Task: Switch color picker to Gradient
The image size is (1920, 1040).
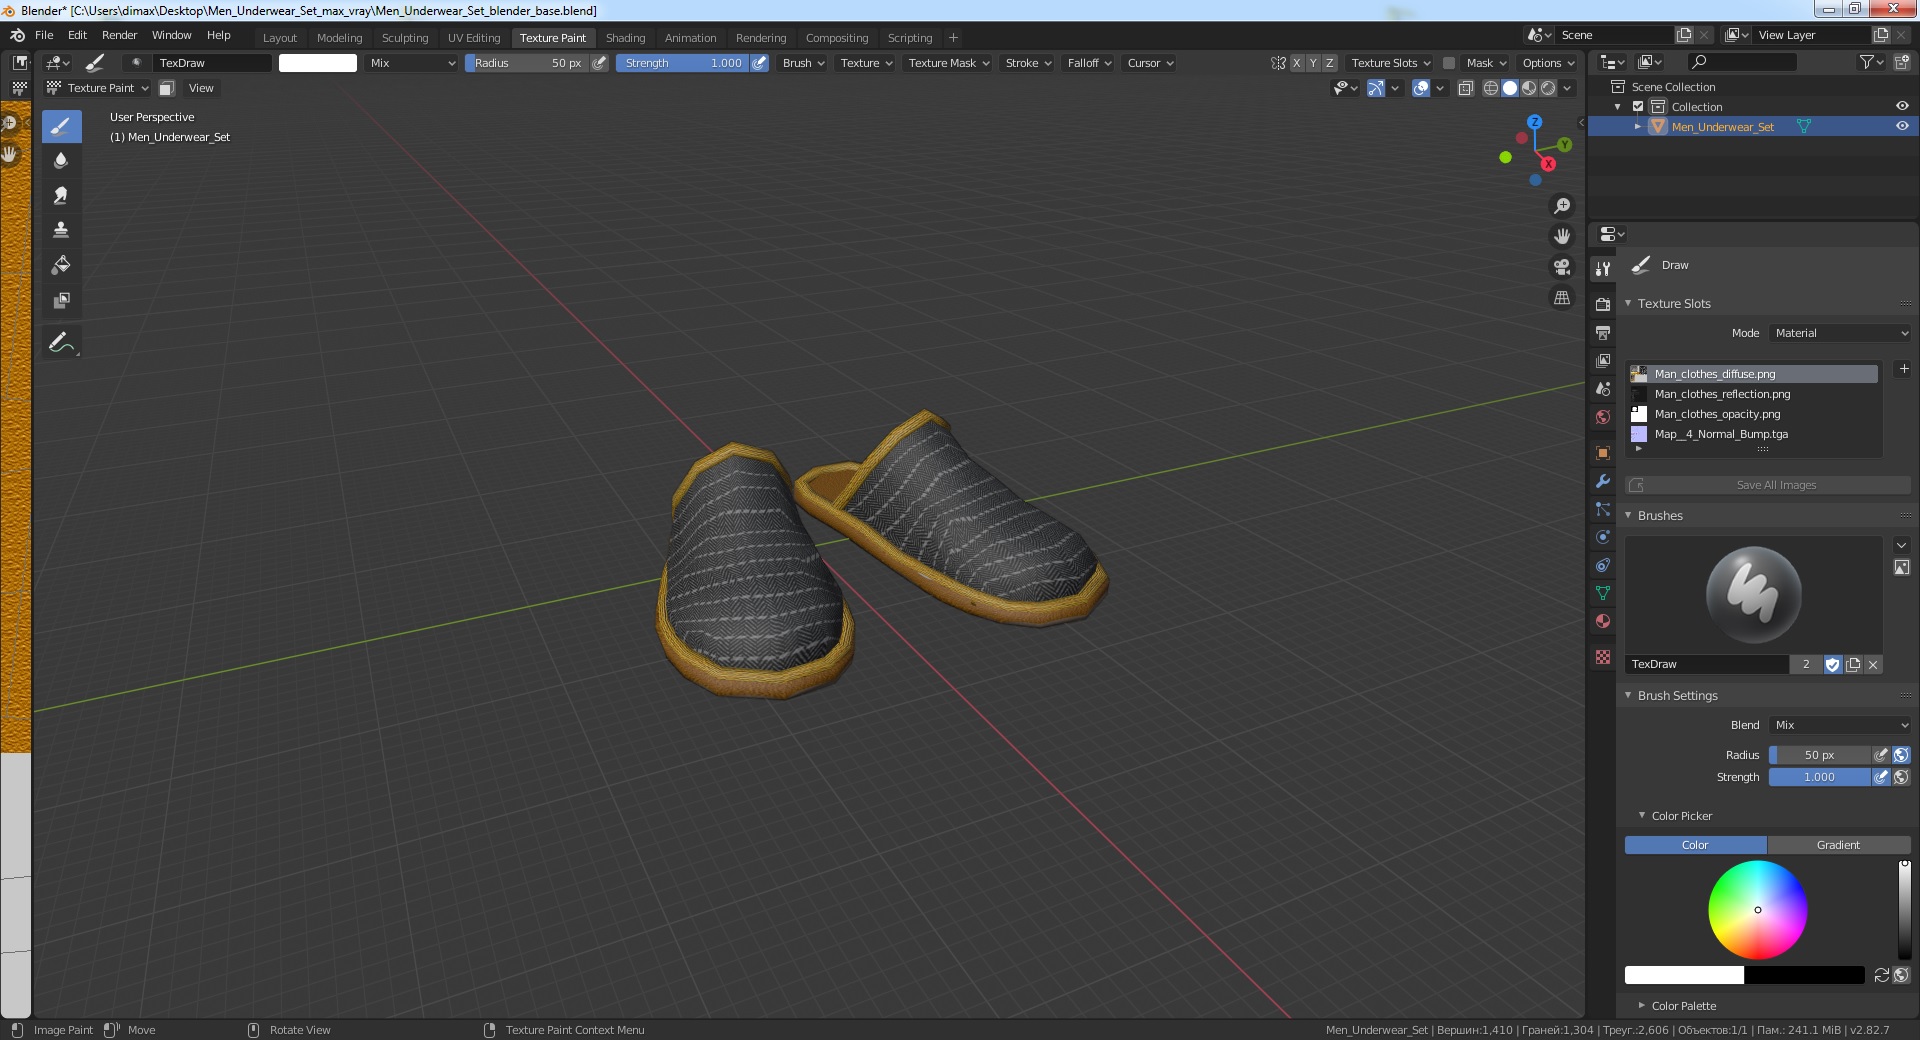Action: 1838,845
